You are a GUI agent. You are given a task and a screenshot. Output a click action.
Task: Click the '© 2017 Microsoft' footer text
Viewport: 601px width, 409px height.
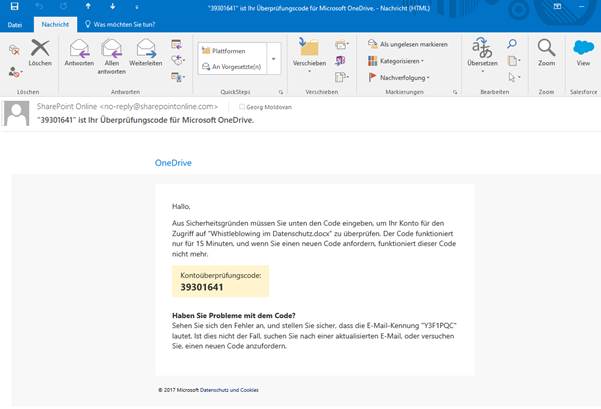click(x=178, y=390)
